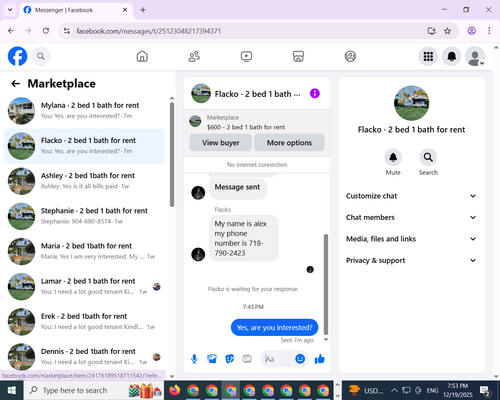Select the Messenger | Facebook tab
The image size is (500, 400).
pos(76,10)
